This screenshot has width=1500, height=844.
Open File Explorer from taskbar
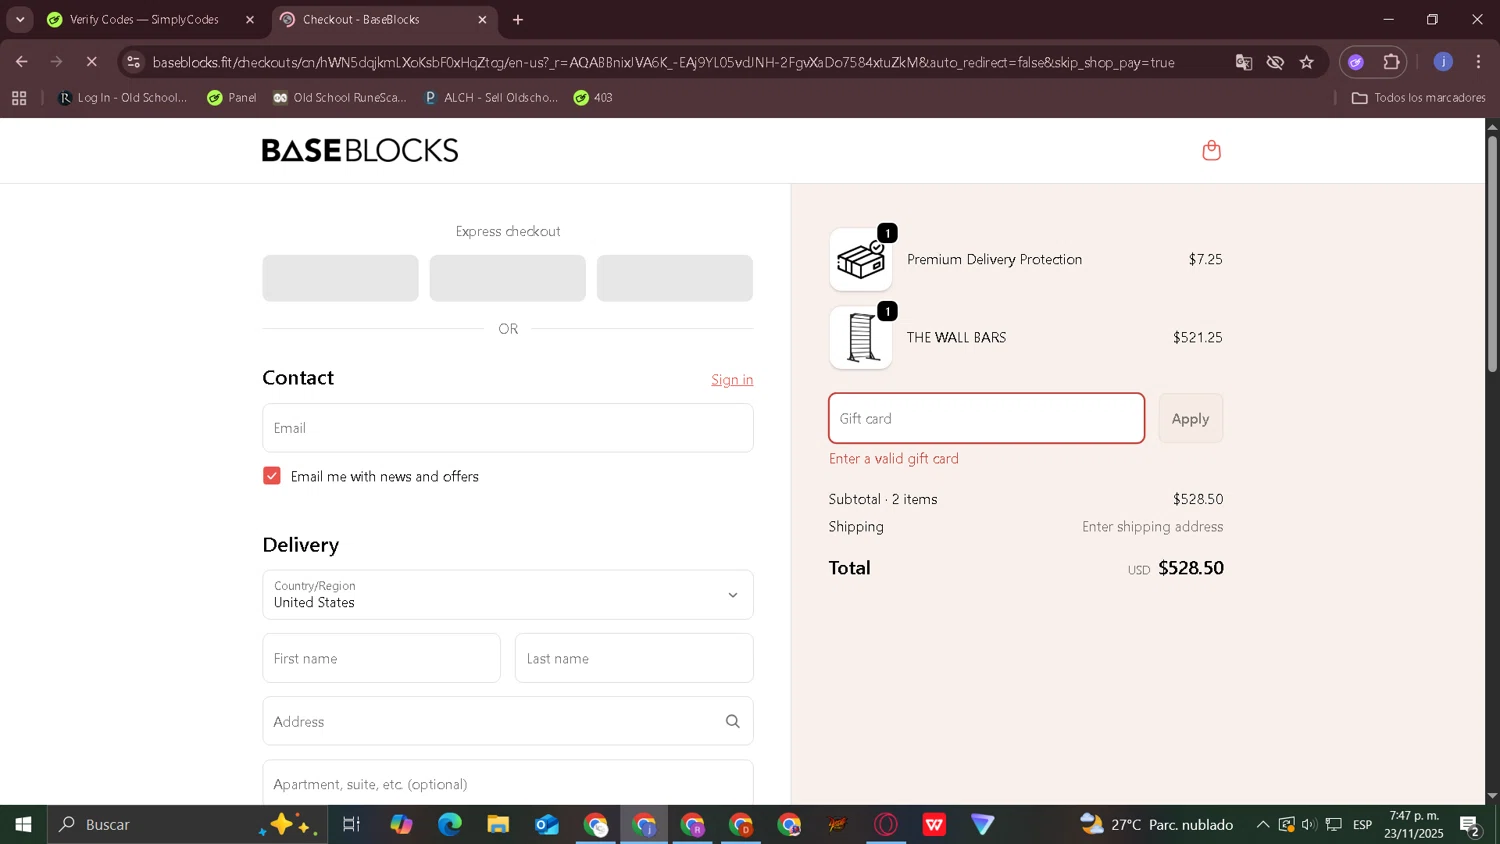click(498, 825)
